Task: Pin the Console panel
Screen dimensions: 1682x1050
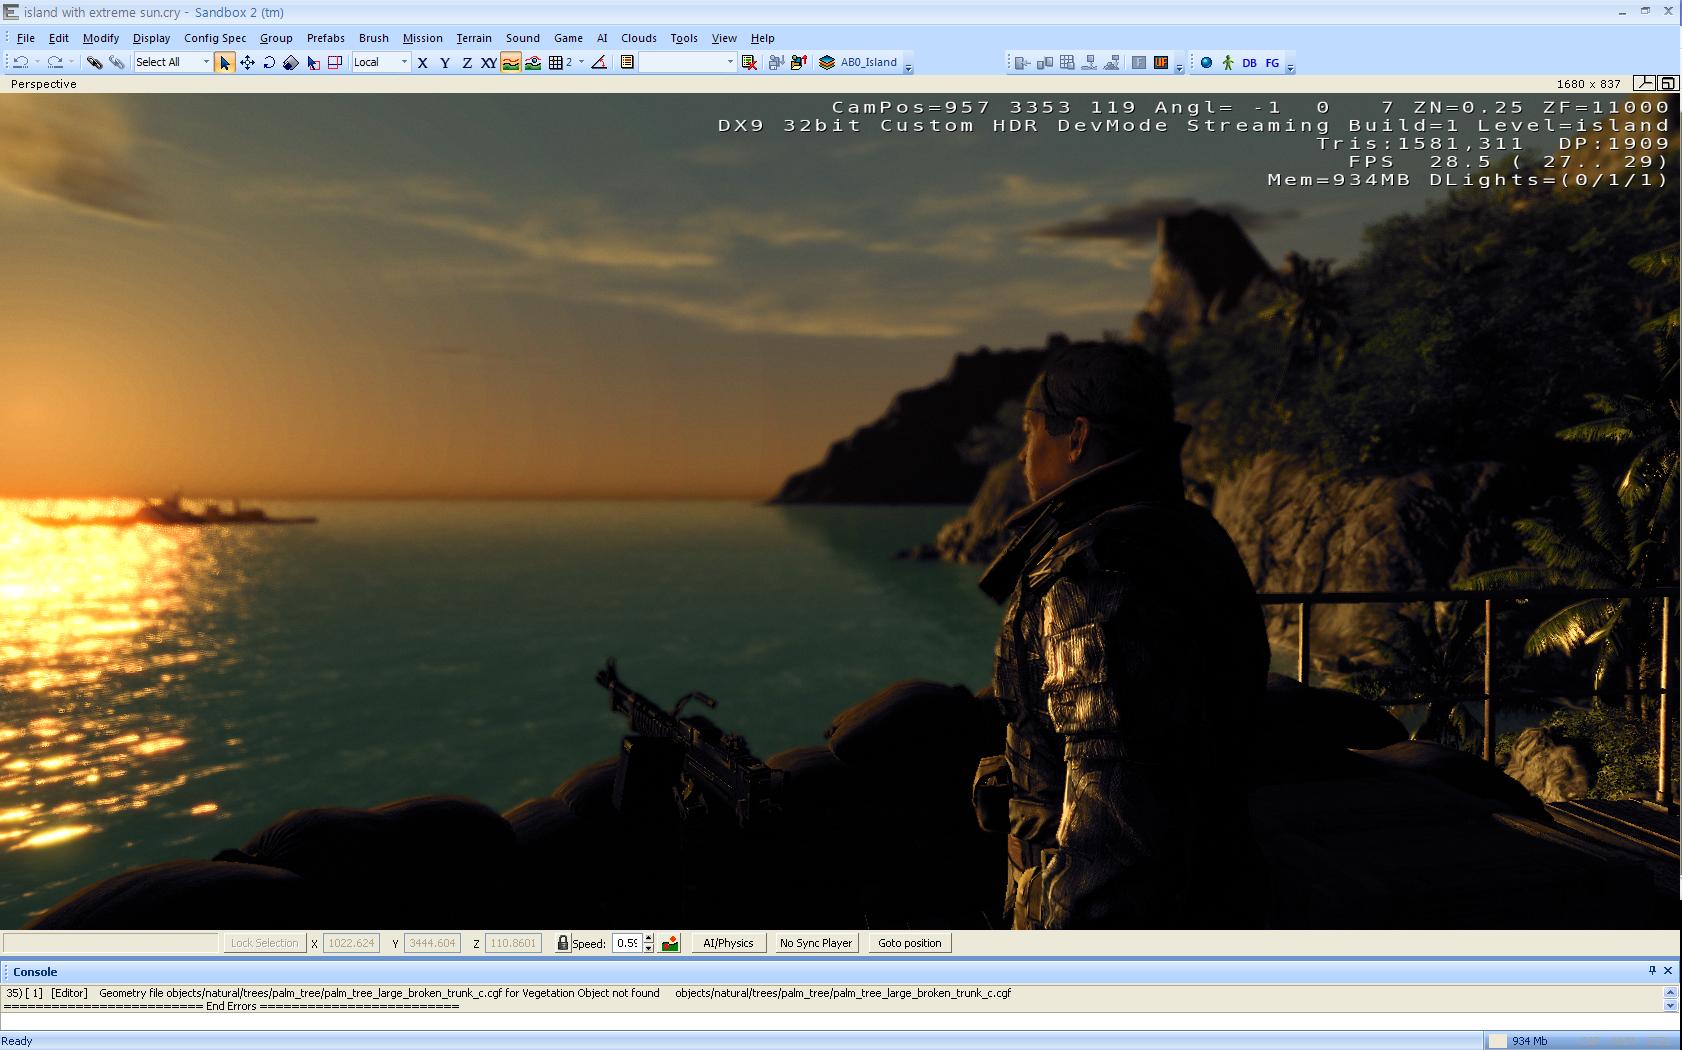Action: pos(1652,971)
